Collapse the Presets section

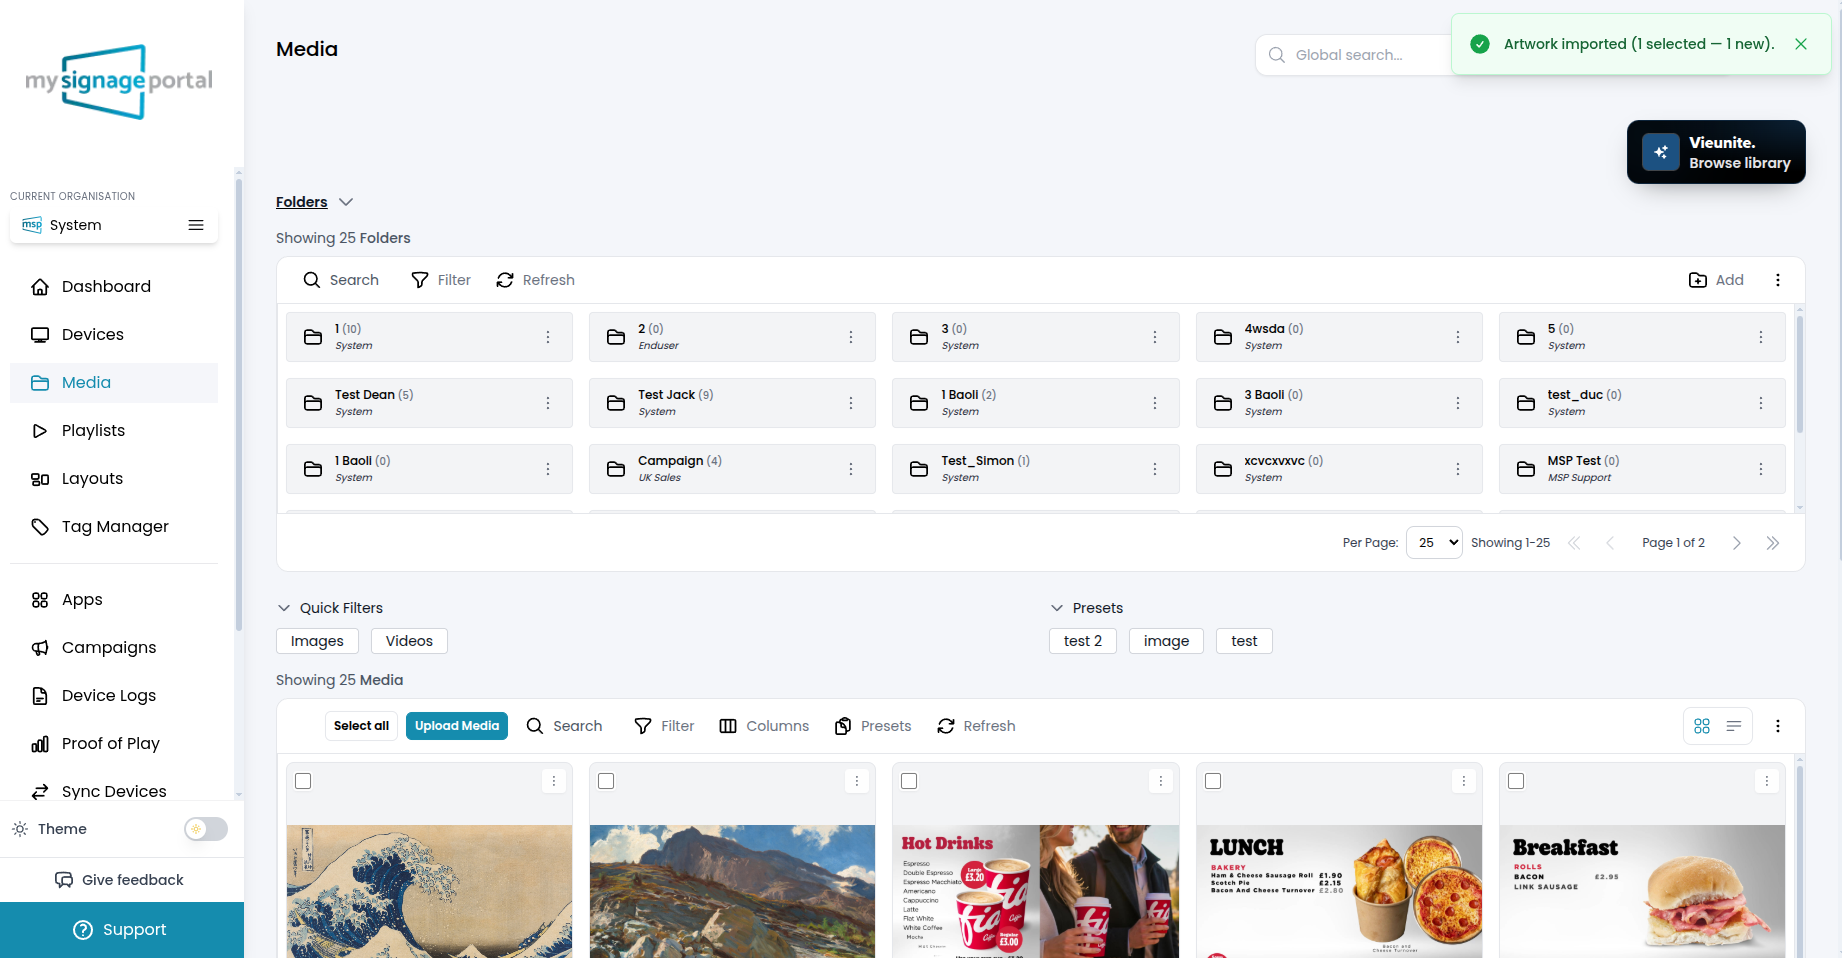[x=1057, y=608]
